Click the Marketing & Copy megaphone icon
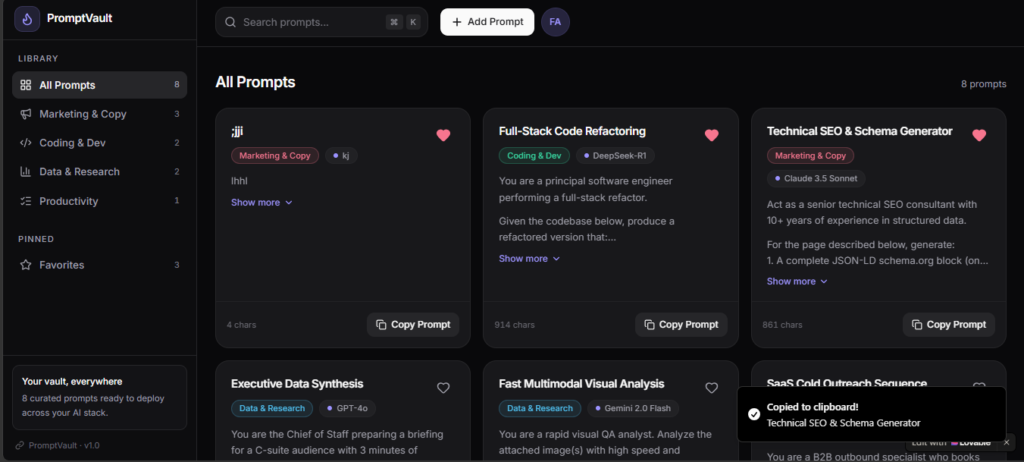The height and width of the screenshot is (462, 1024). 26,114
